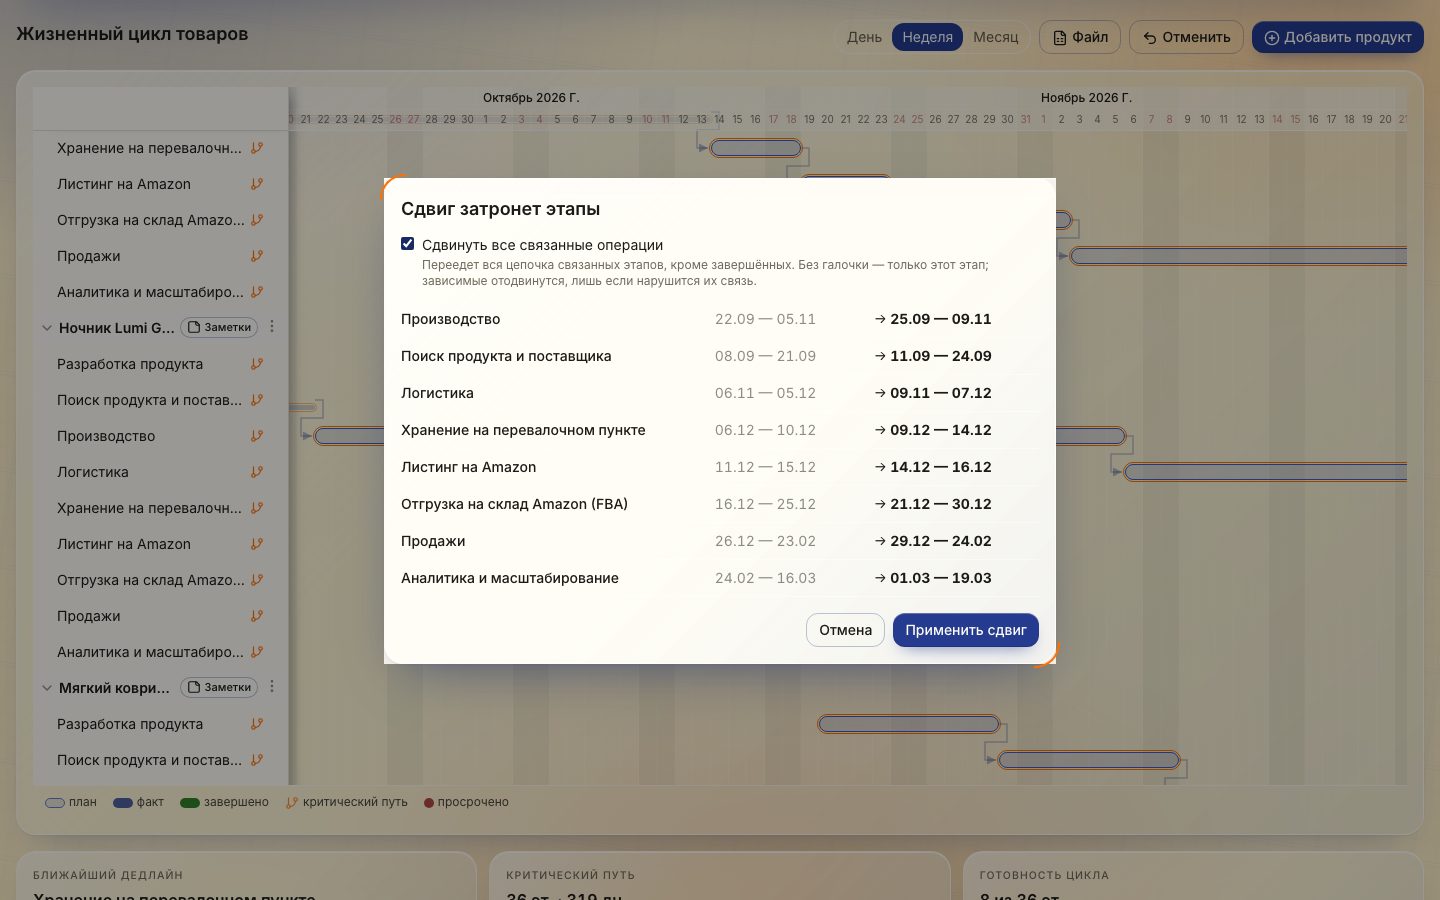Open the three-dot menu for Ночник Lumi
This screenshot has width=1440, height=900.
pos(272,327)
